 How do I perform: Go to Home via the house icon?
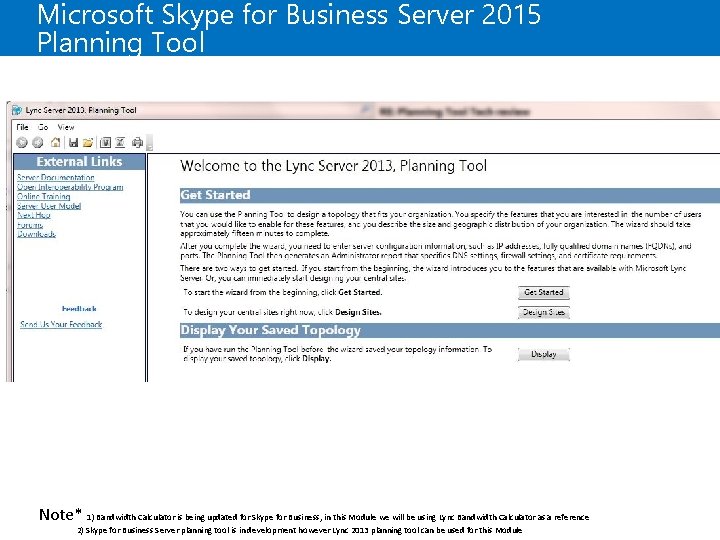point(56,143)
